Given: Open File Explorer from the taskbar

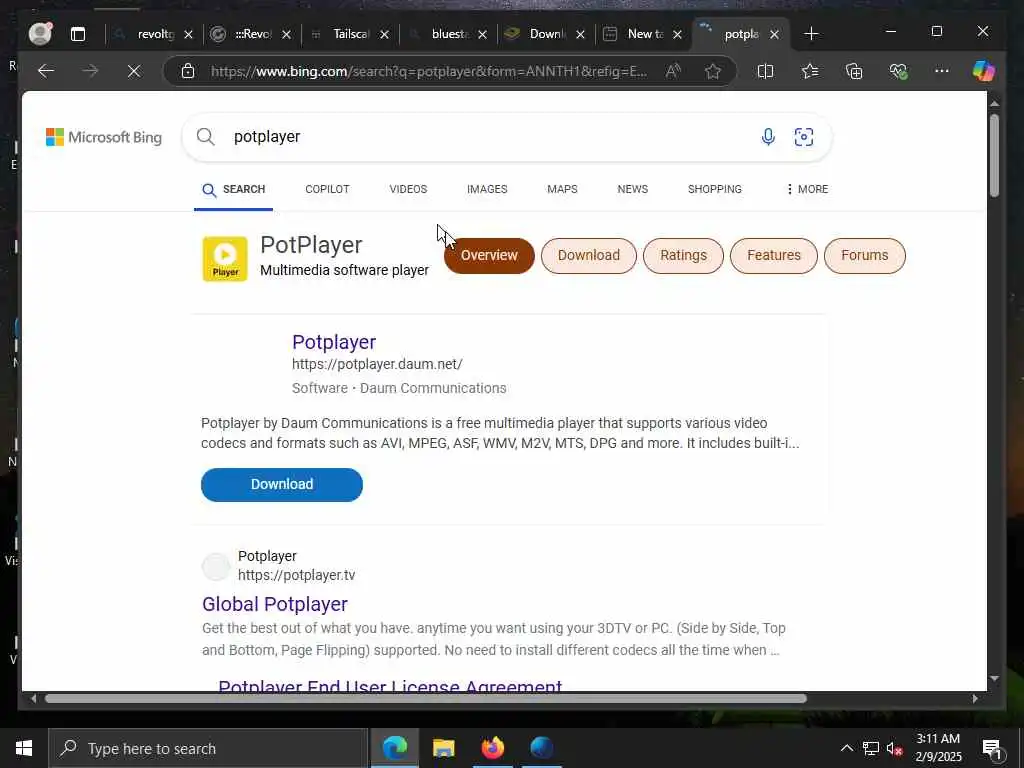Looking at the screenshot, I should (443, 748).
